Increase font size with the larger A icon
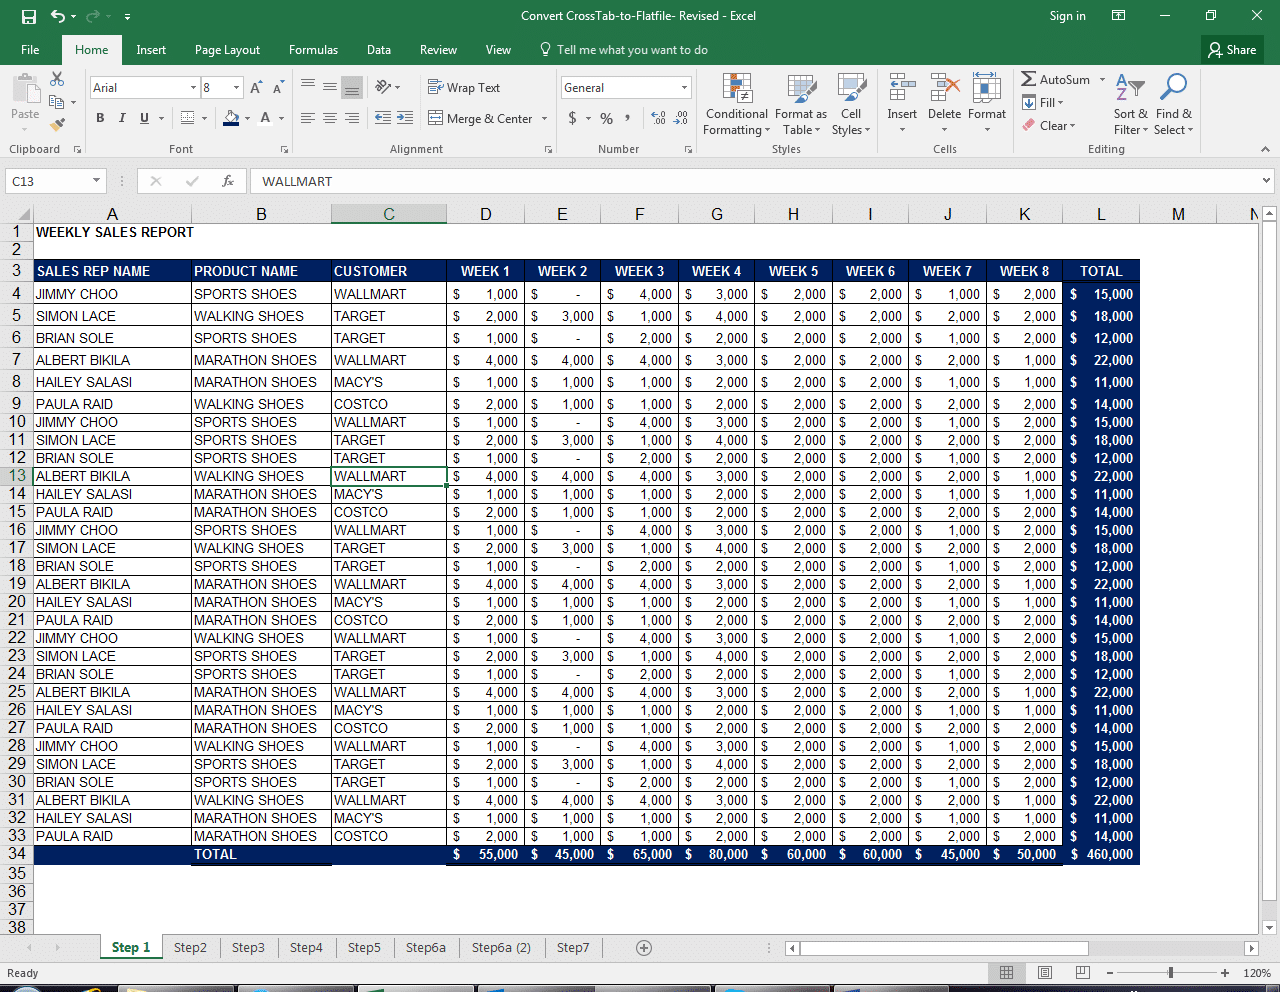 coord(256,88)
